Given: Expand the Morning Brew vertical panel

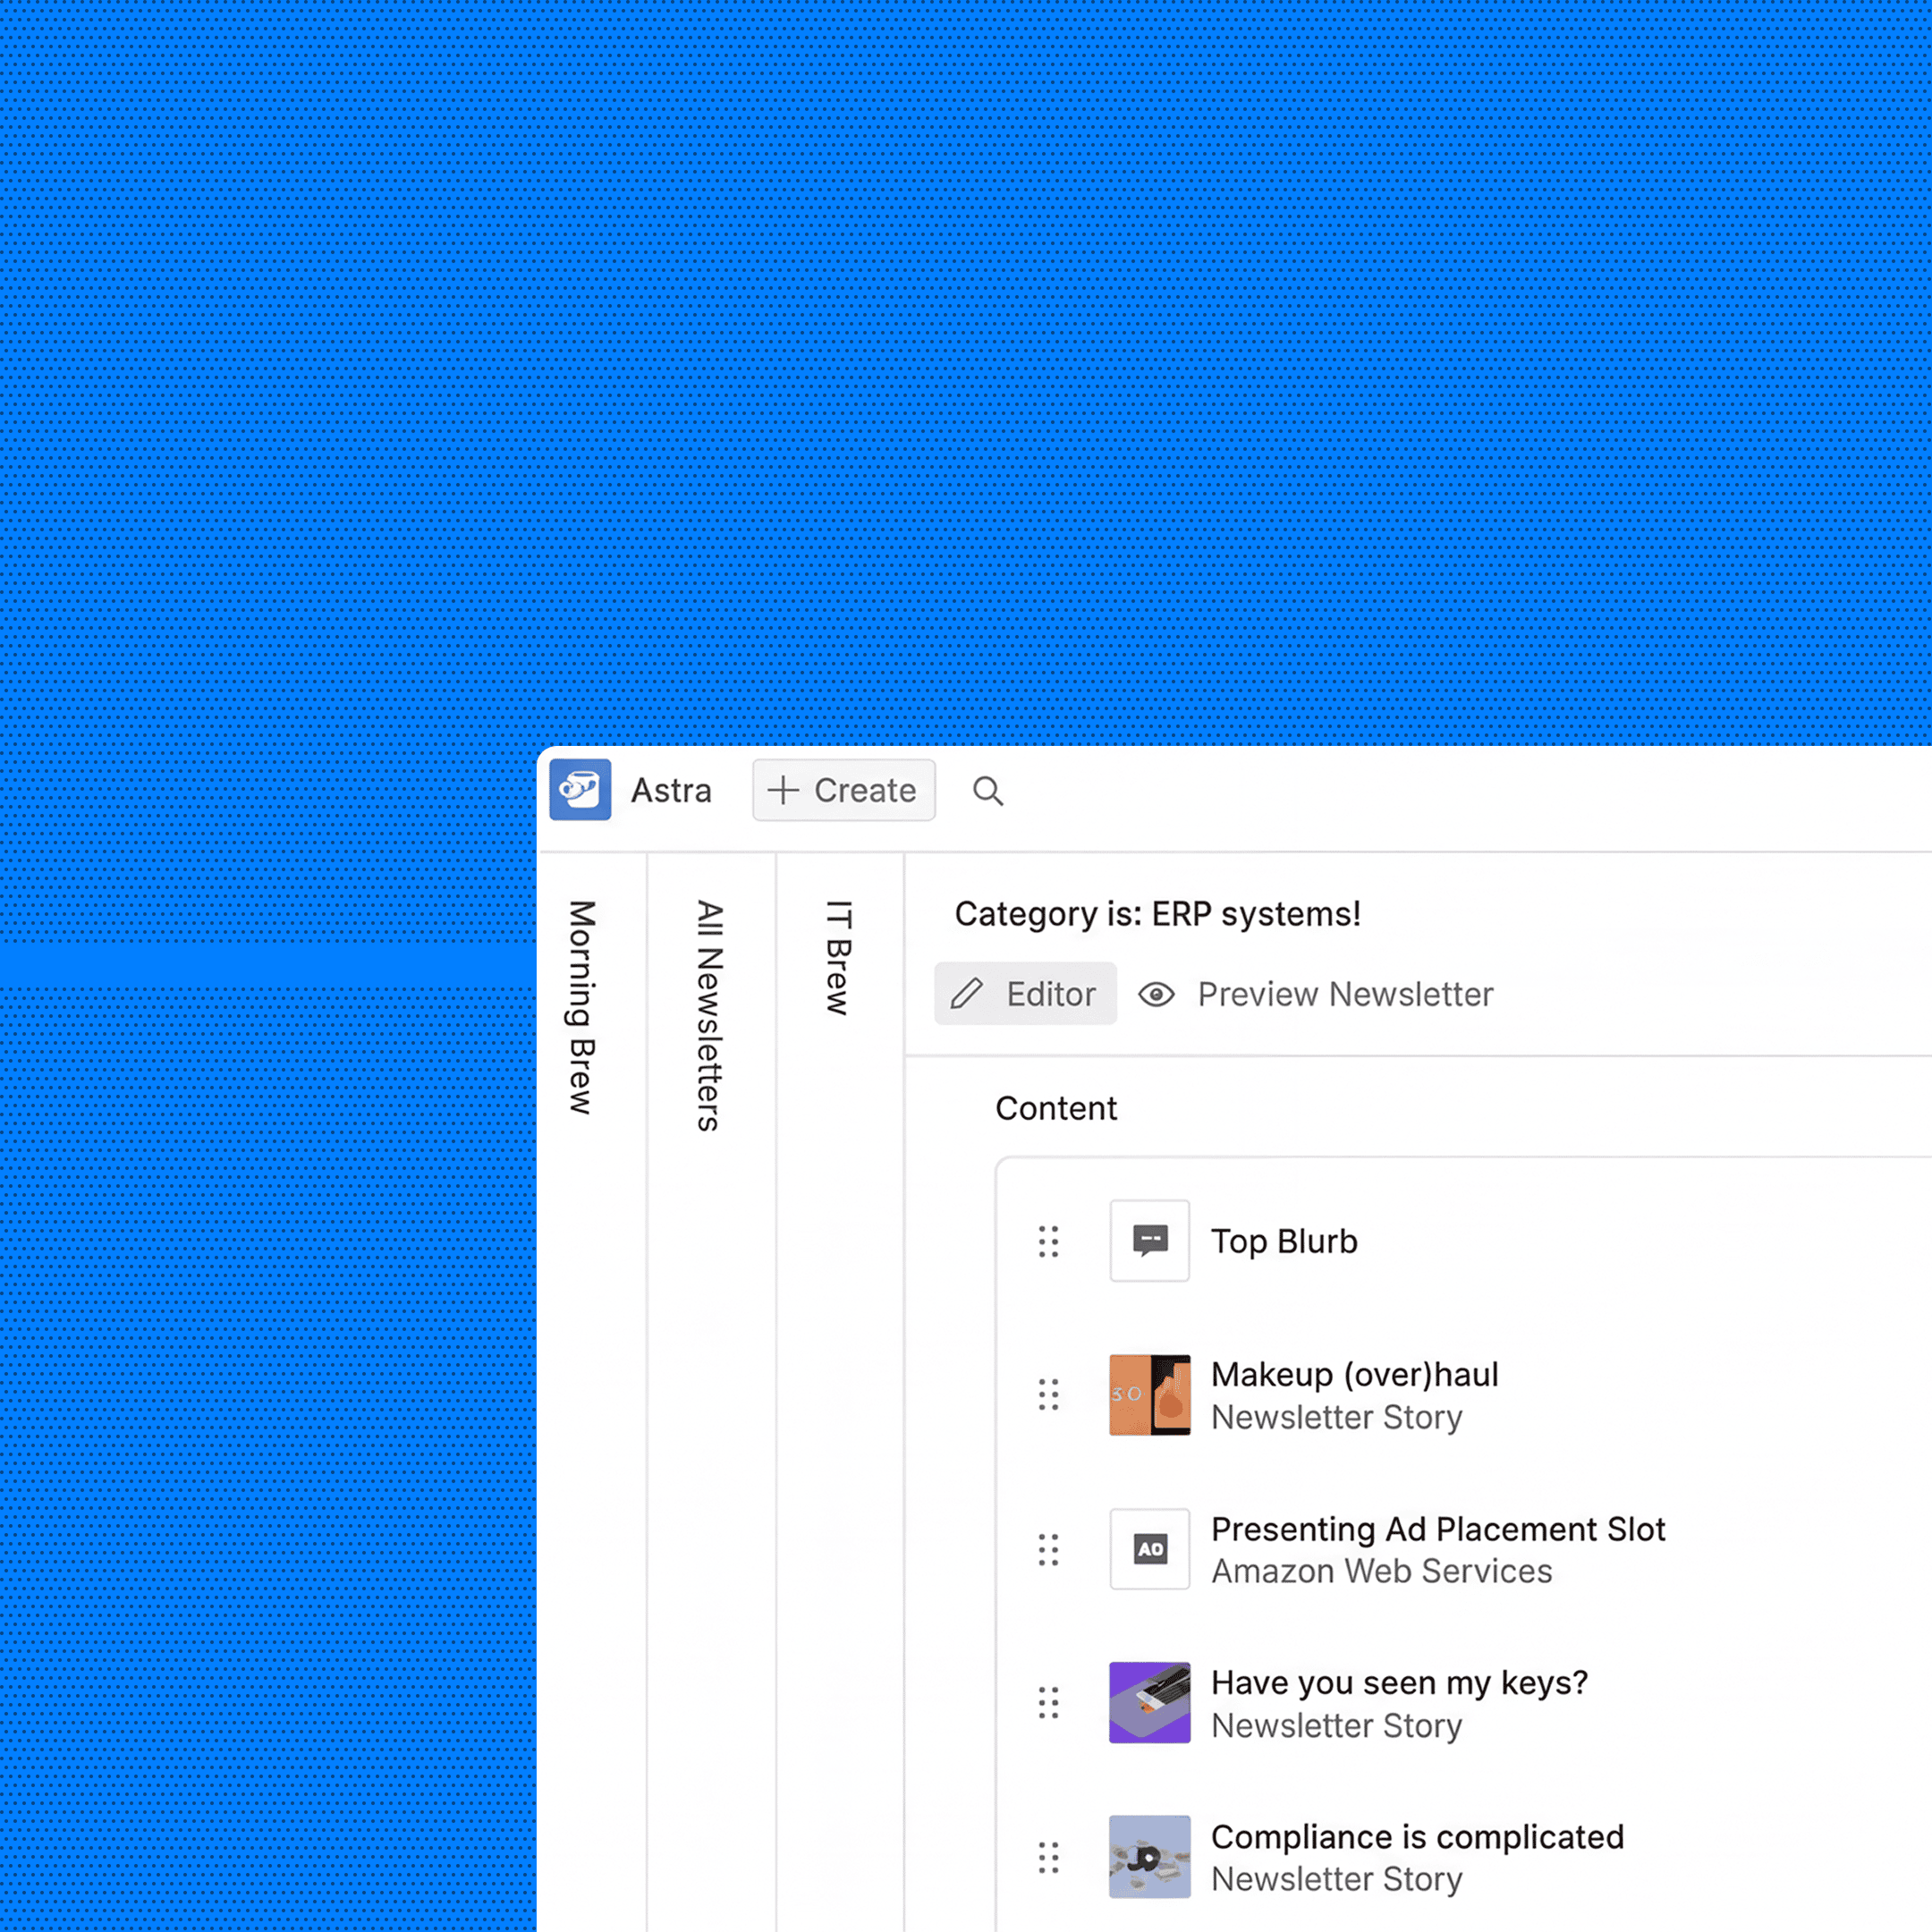Looking at the screenshot, I should [582, 1007].
